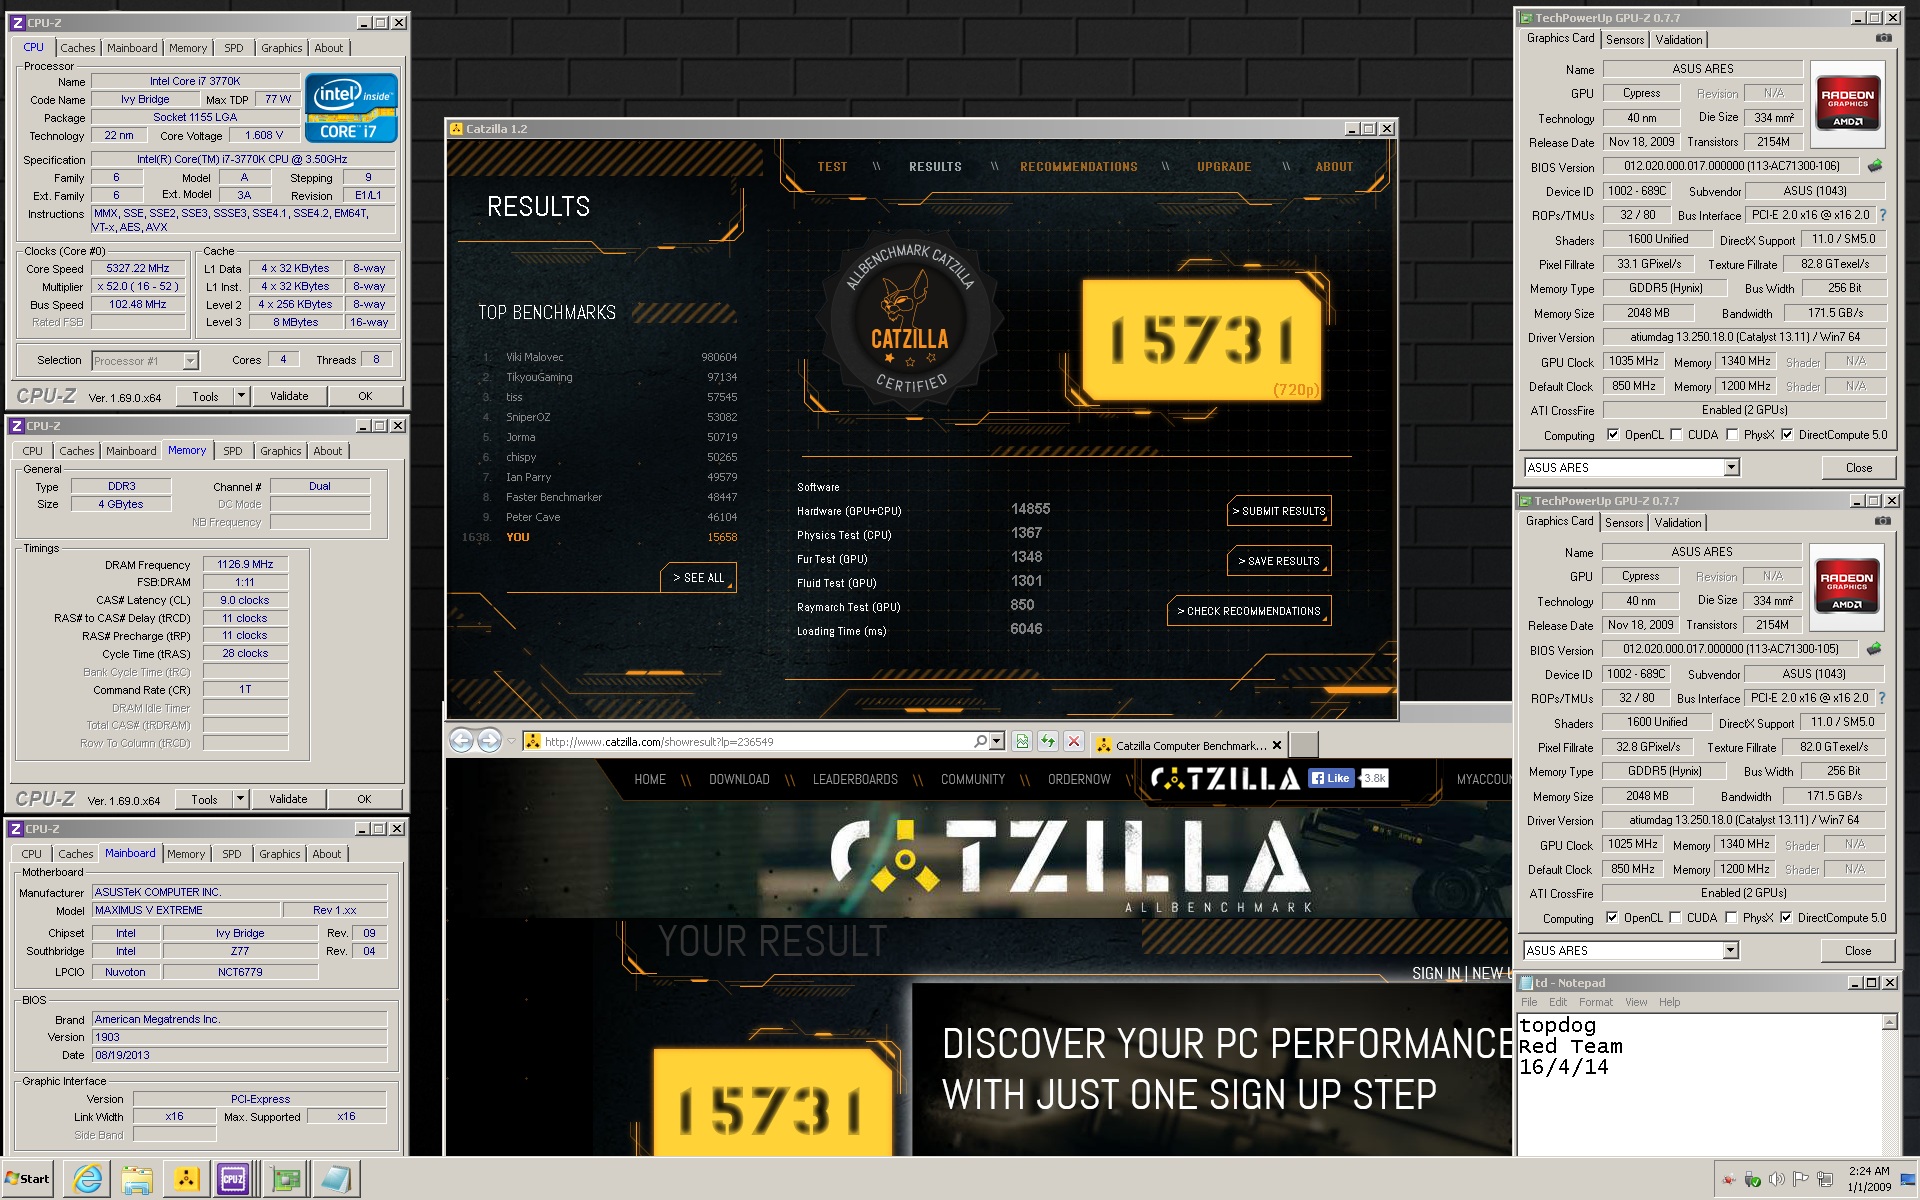This screenshot has width=1920, height=1200.
Task: Click LEADERBOARDS link on Catzilla website
Action: click(855, 779)
